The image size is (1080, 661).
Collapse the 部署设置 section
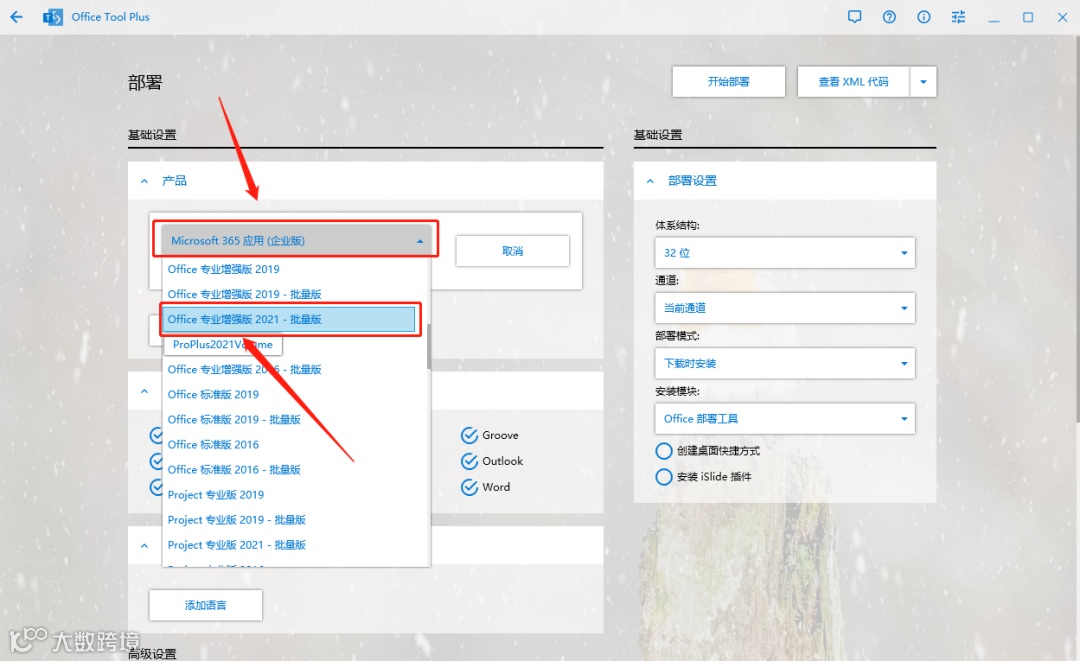[650, 181]
